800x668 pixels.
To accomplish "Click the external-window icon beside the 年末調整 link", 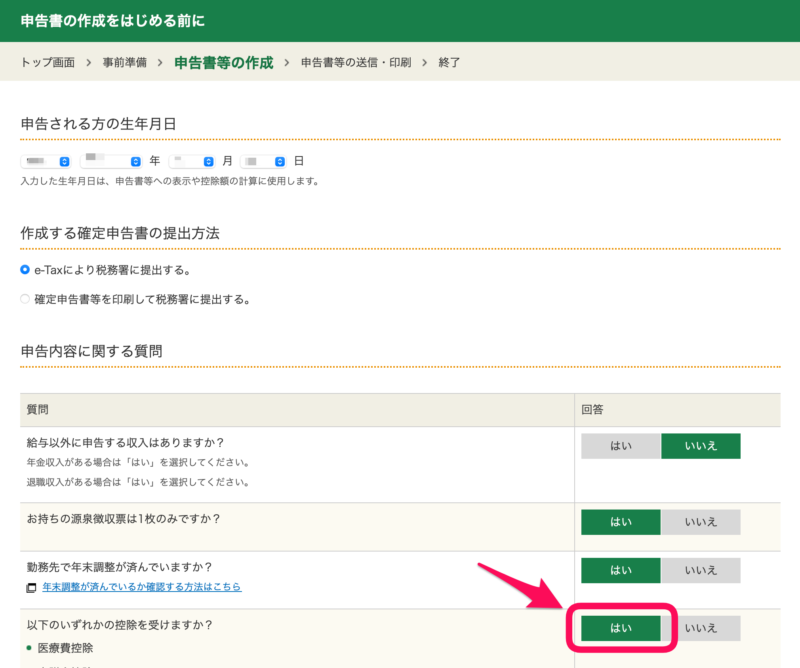I will 31,587.
